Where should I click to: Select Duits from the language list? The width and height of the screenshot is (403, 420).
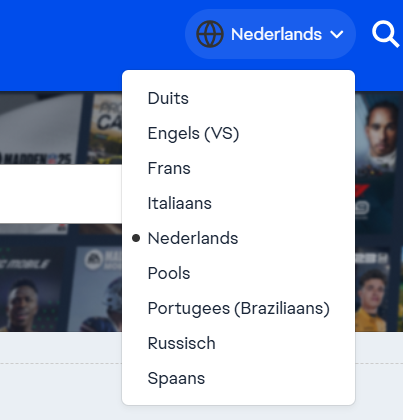point(168,98)
